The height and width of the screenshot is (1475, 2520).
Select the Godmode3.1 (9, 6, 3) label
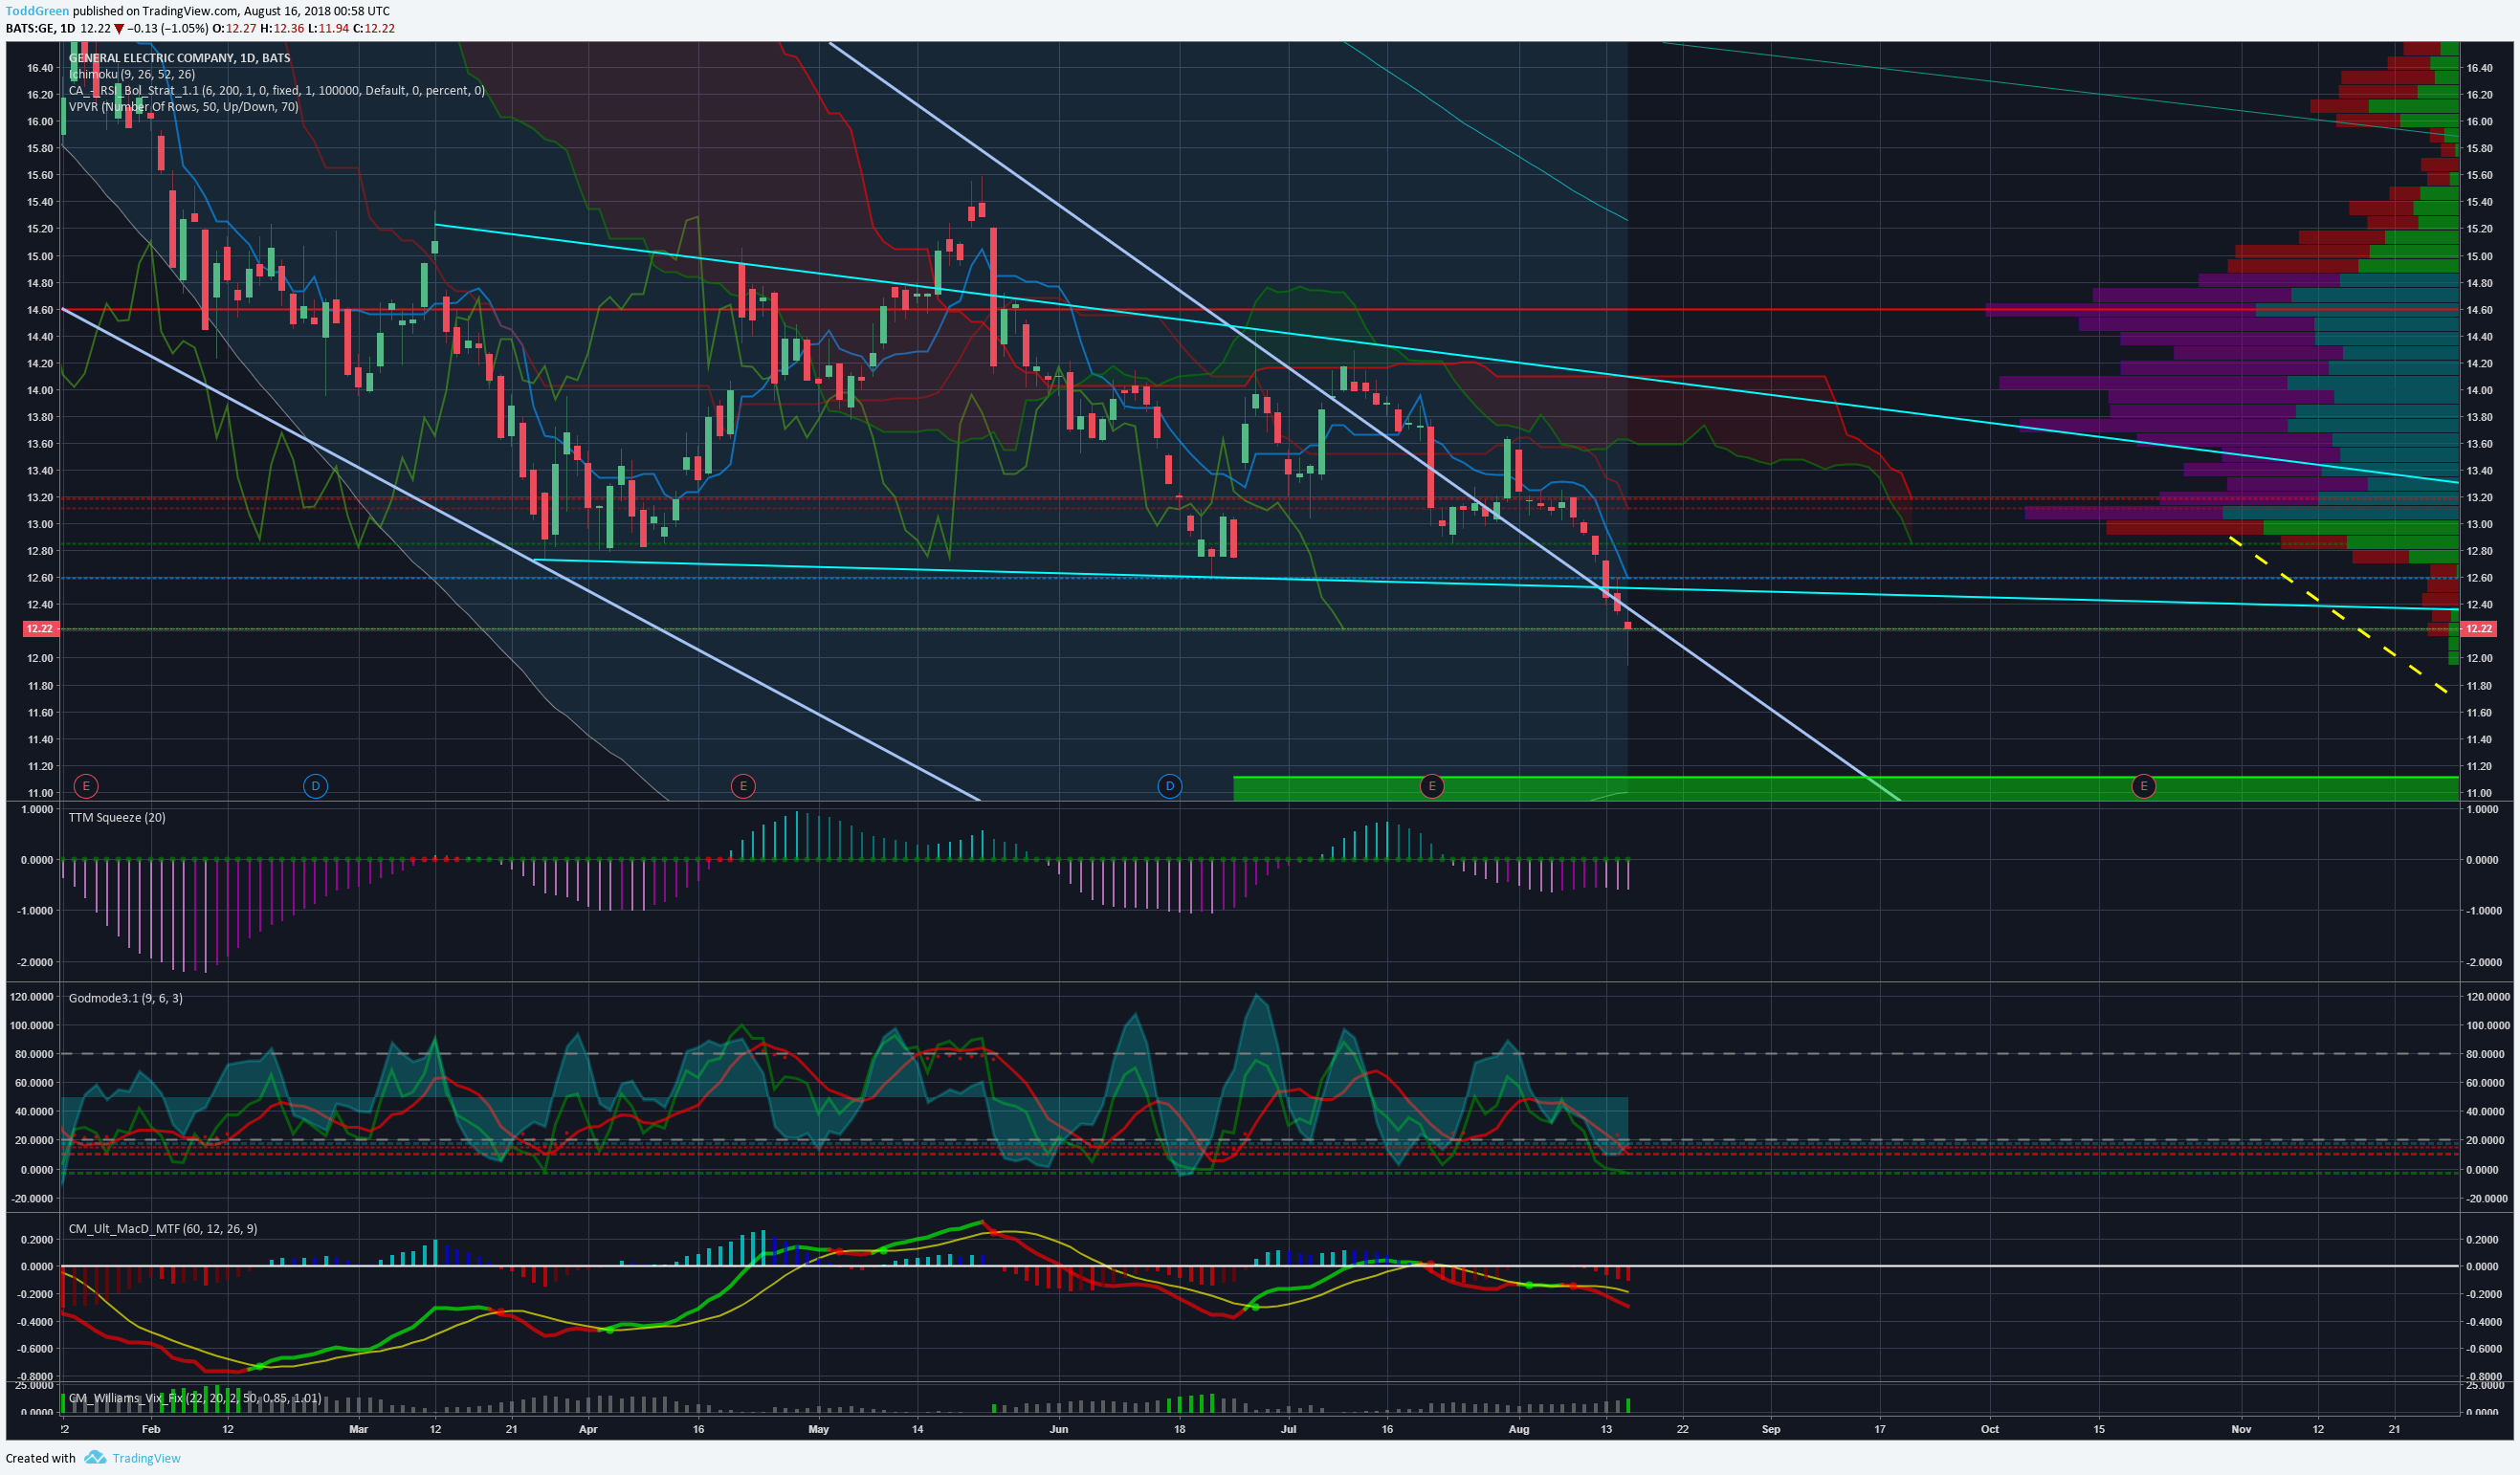click(125, 998)
